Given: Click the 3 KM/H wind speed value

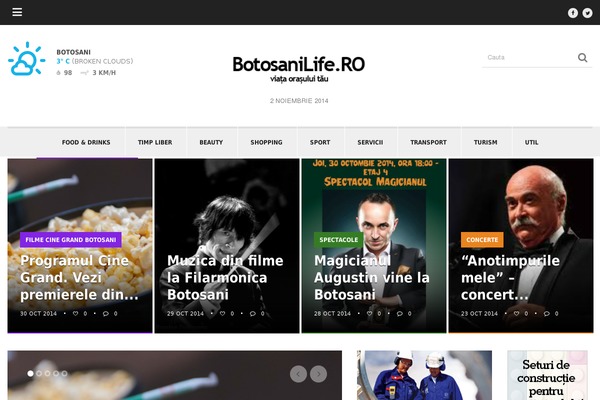Looking at the screenshot, I should [104, 73].
